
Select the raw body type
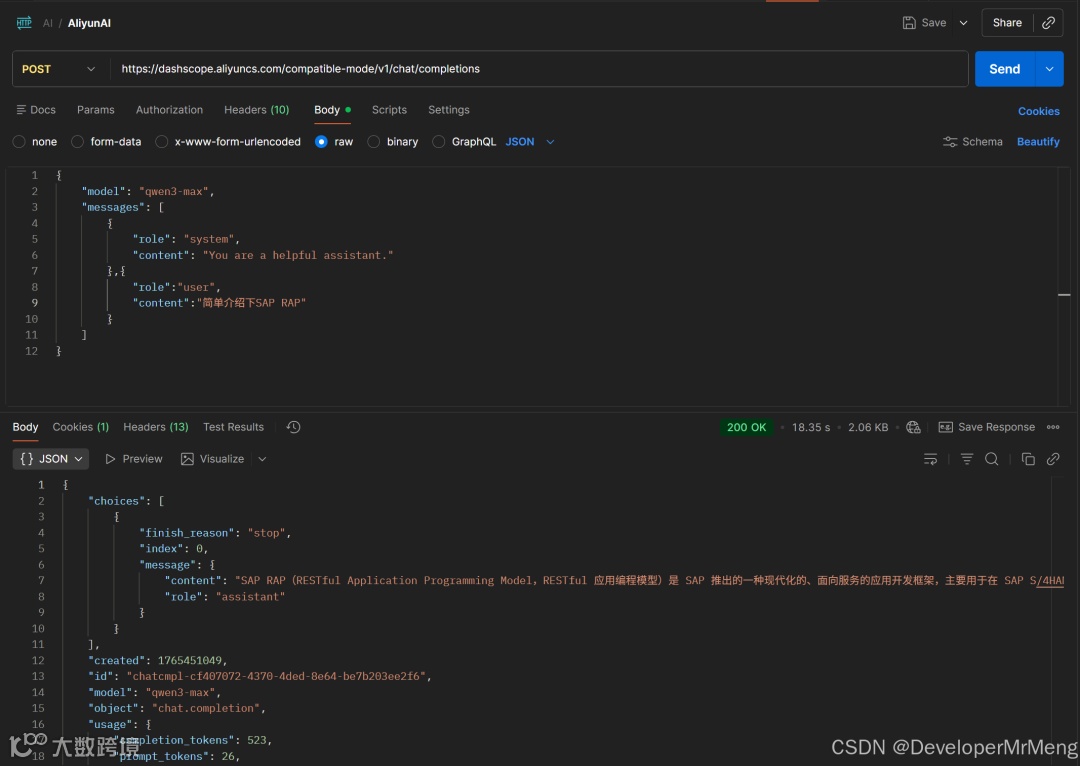point(321,142)
